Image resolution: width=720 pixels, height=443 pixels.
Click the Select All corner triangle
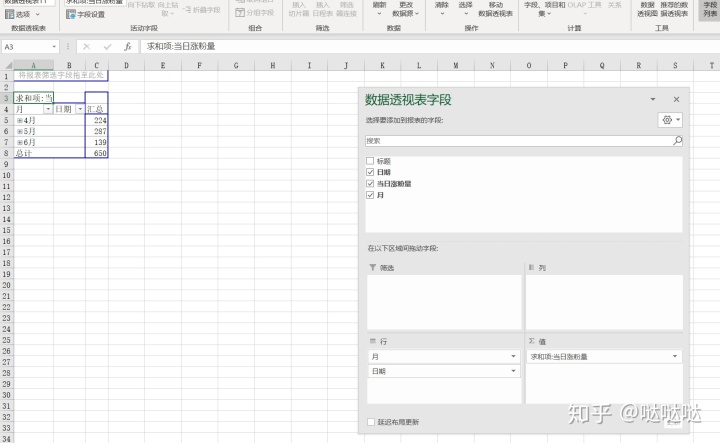click(x=8, y=65)
